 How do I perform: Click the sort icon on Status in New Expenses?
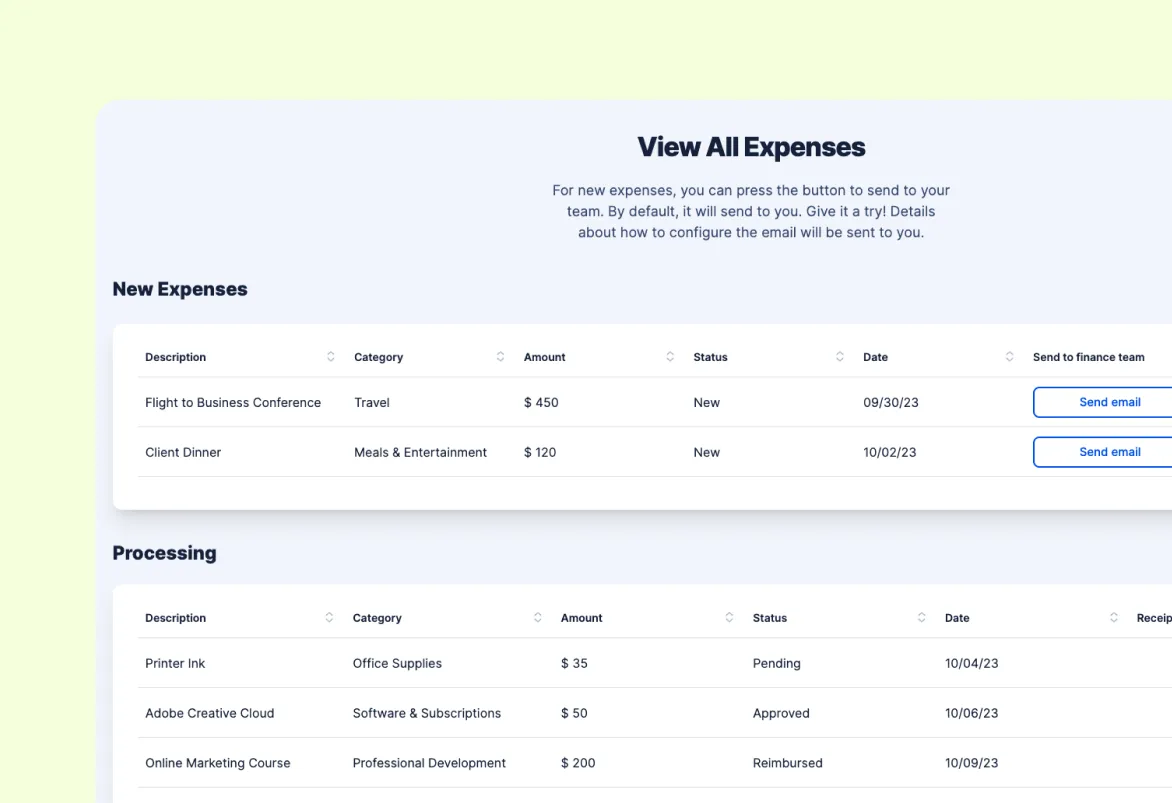pyautogui.click(x=839, y=356)
